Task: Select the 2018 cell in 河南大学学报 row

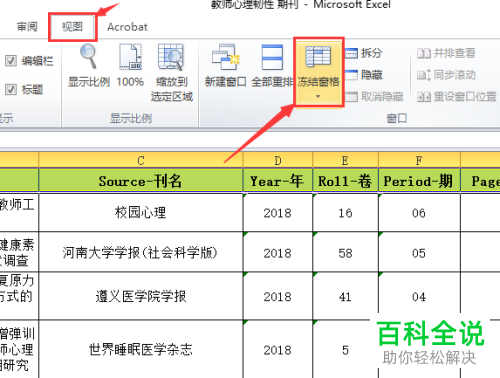Action: click(x=278, y=252)
